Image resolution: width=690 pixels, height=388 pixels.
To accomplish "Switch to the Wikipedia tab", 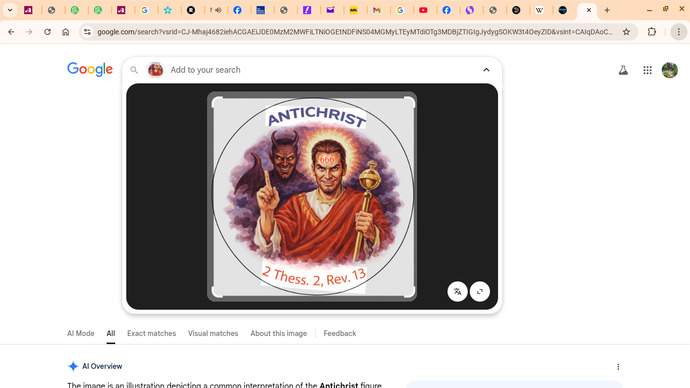I will [x=540, y=10].
